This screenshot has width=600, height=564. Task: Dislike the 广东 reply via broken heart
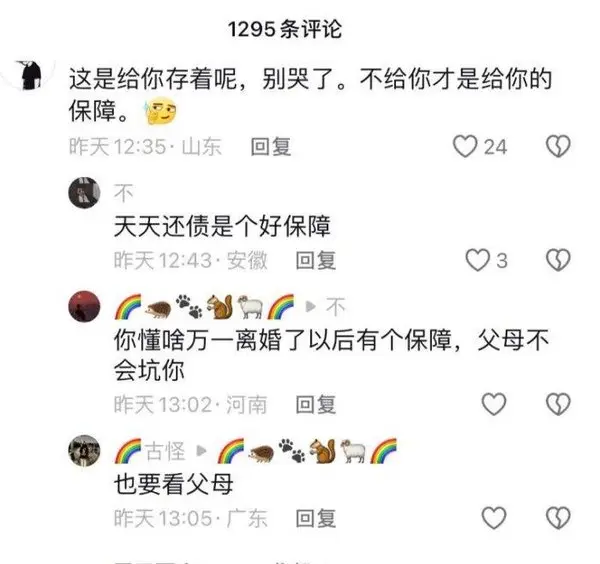558,518
